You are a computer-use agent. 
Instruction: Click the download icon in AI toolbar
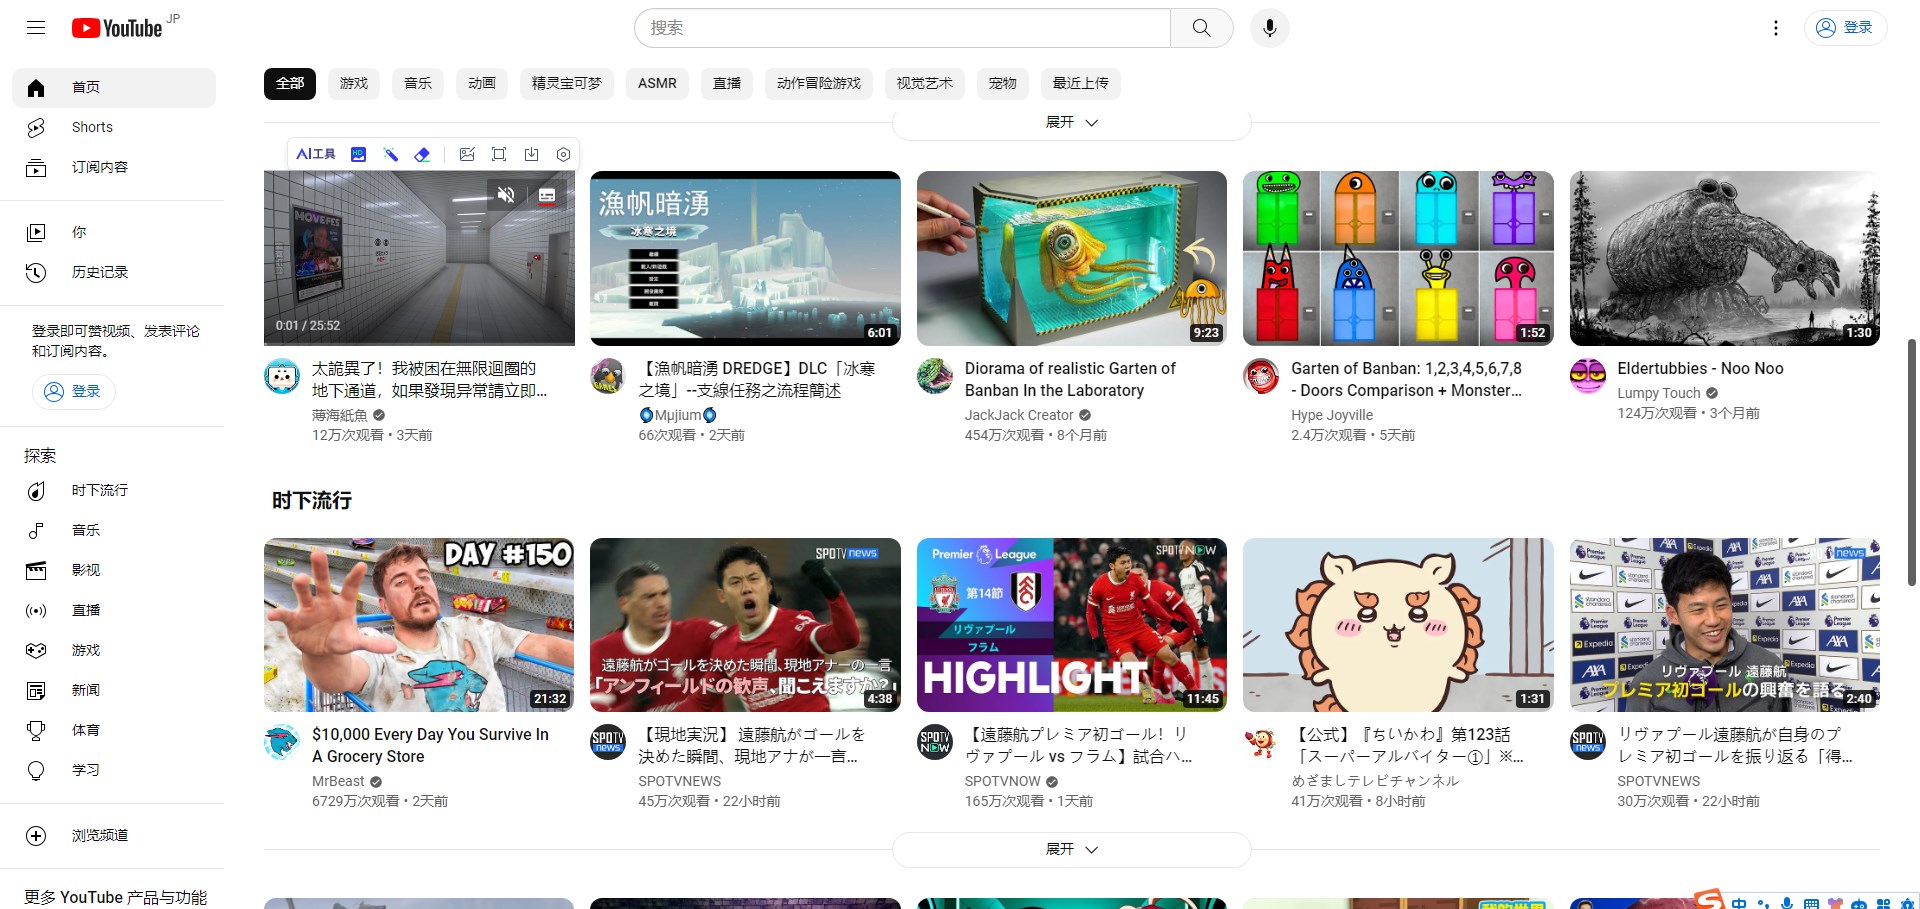531,154
